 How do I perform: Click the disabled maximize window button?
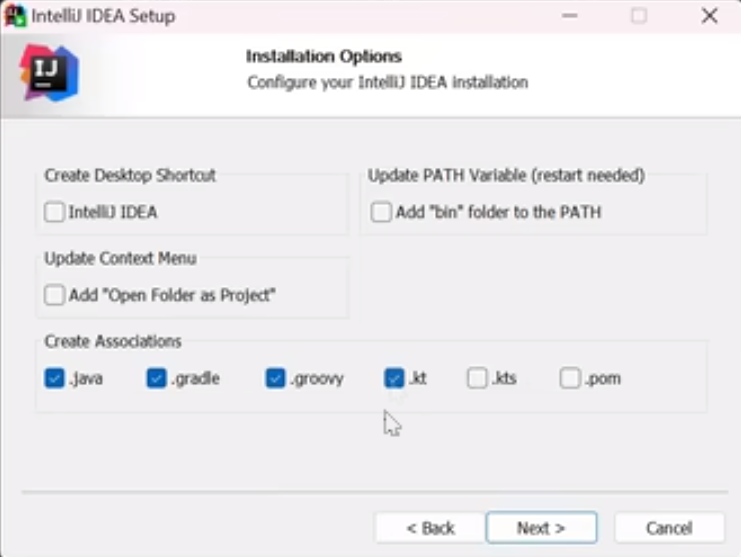[x=639, y=16]
